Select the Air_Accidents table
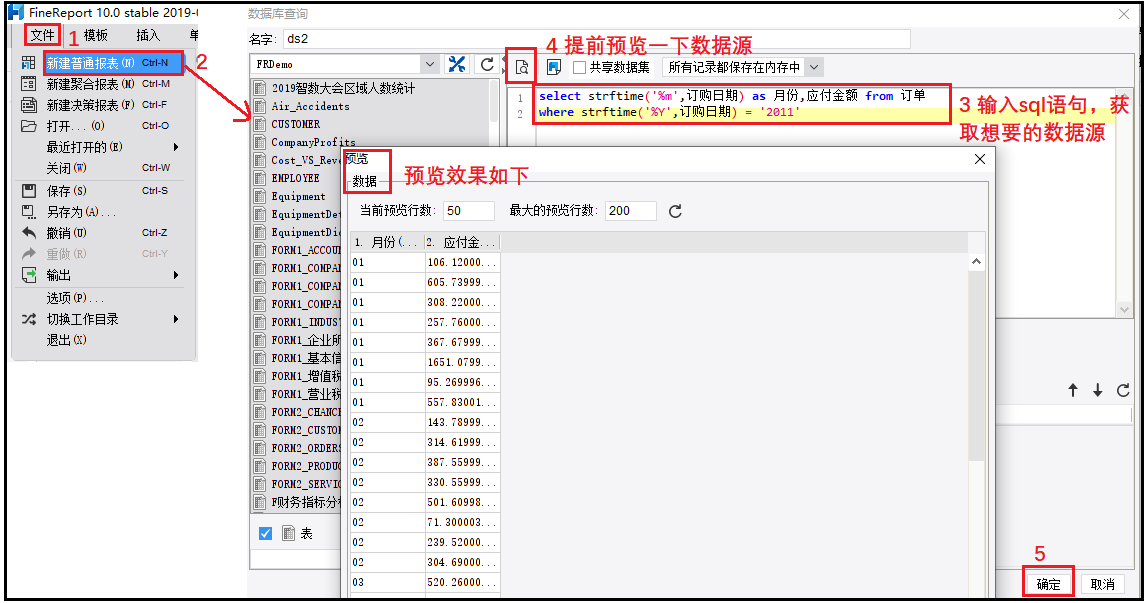This screenshot has width=1146, height=603. click(x=310, y=107)
